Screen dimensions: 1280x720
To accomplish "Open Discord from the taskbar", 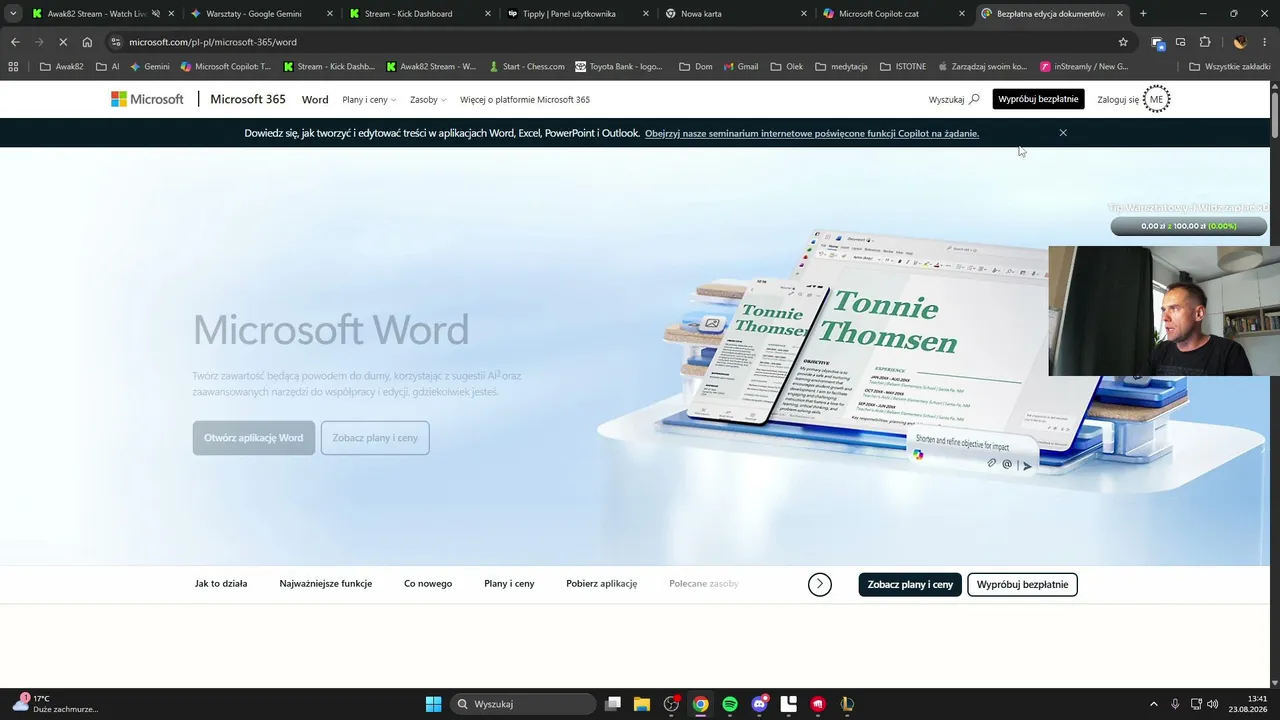I will click(759, 704).
